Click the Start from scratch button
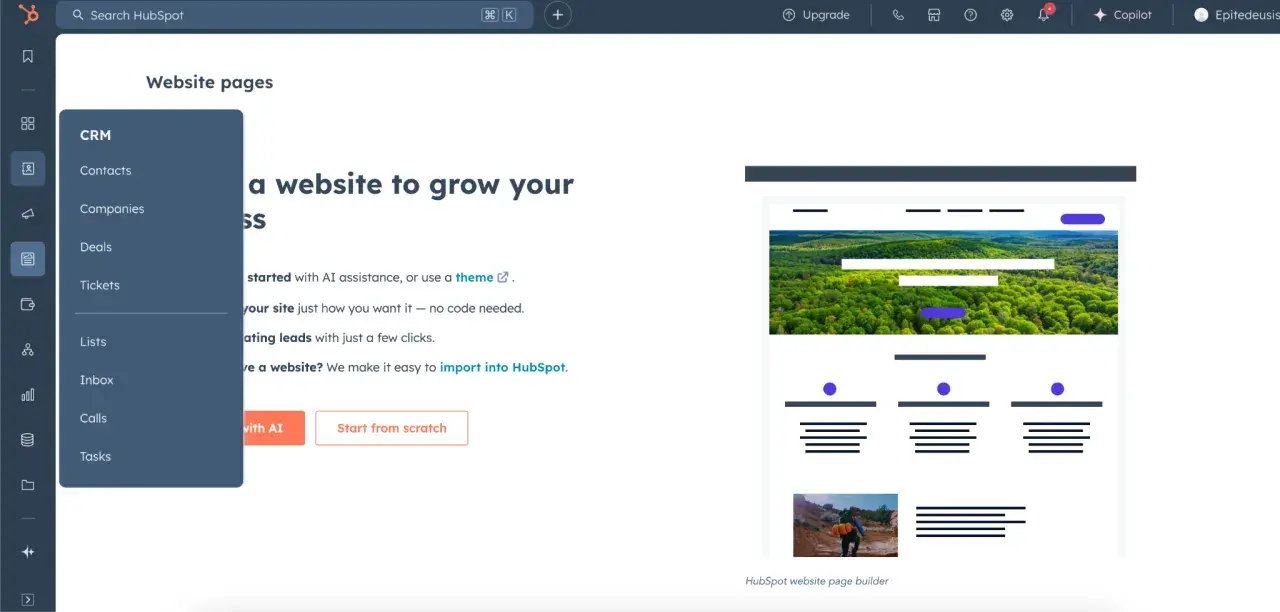 [x=391, y=428]
